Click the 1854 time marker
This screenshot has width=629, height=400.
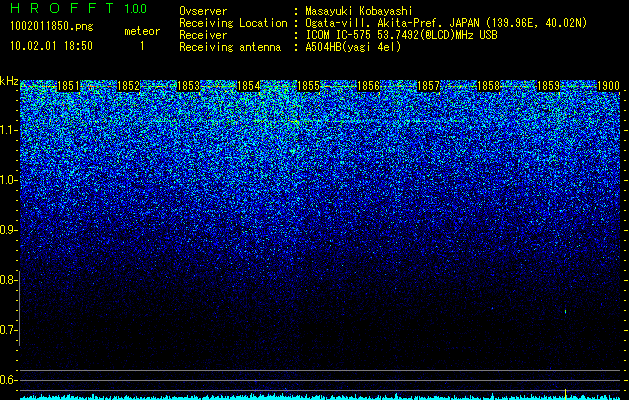[248, 86]
